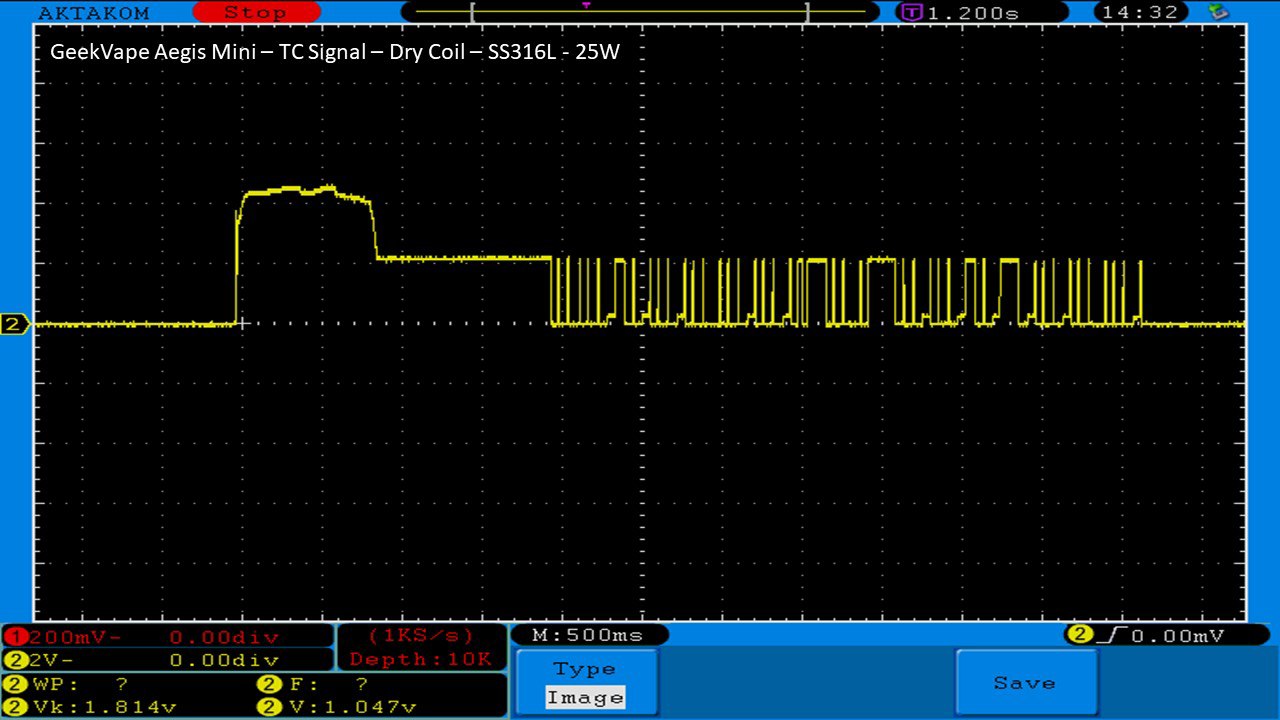The image size is (1280, 720).
Task: Click the red channel 1 badge at 200mV
Action: tap(16, 637)
